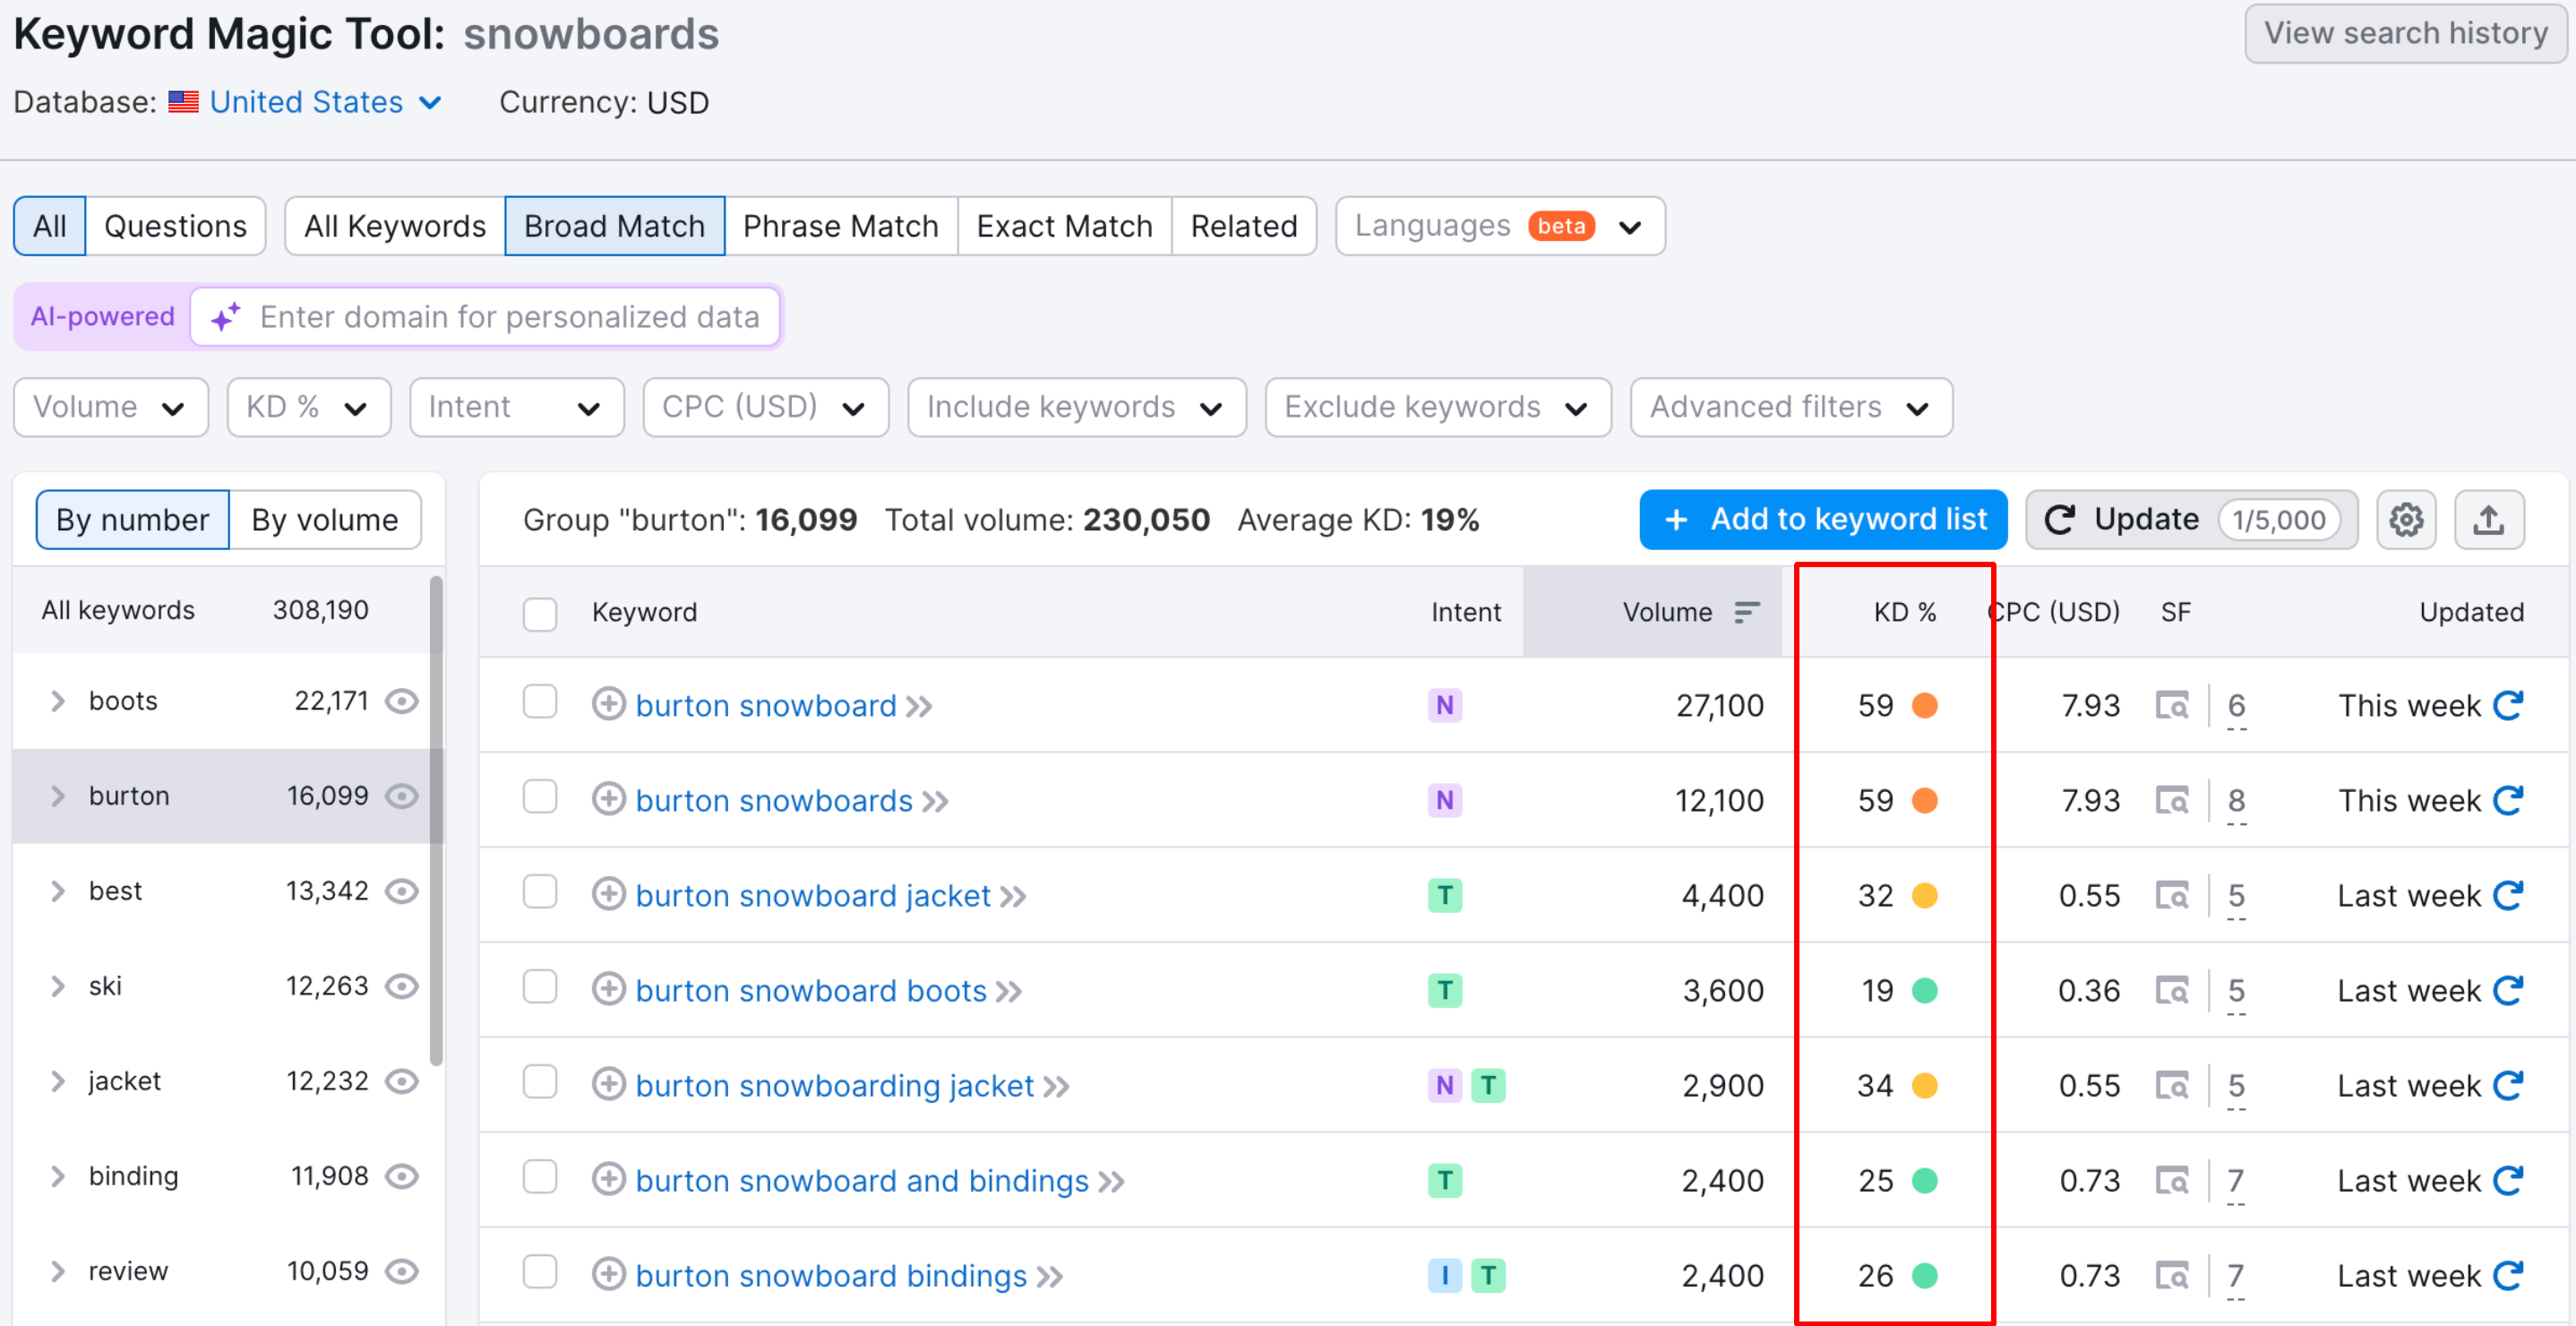Open table settings gear icon
Screen dimensions: 2576x1326
point(2406,519)
